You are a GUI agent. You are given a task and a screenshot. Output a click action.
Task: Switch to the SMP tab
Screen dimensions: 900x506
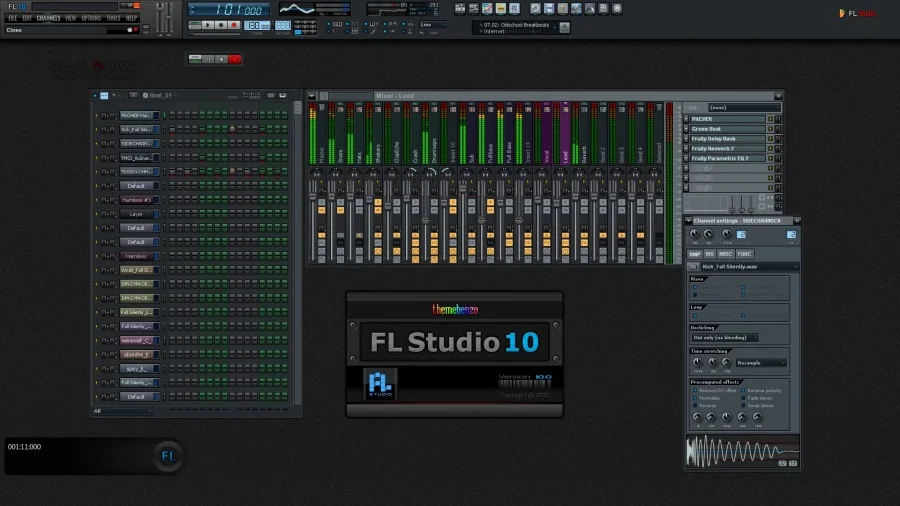pos(695,254)
